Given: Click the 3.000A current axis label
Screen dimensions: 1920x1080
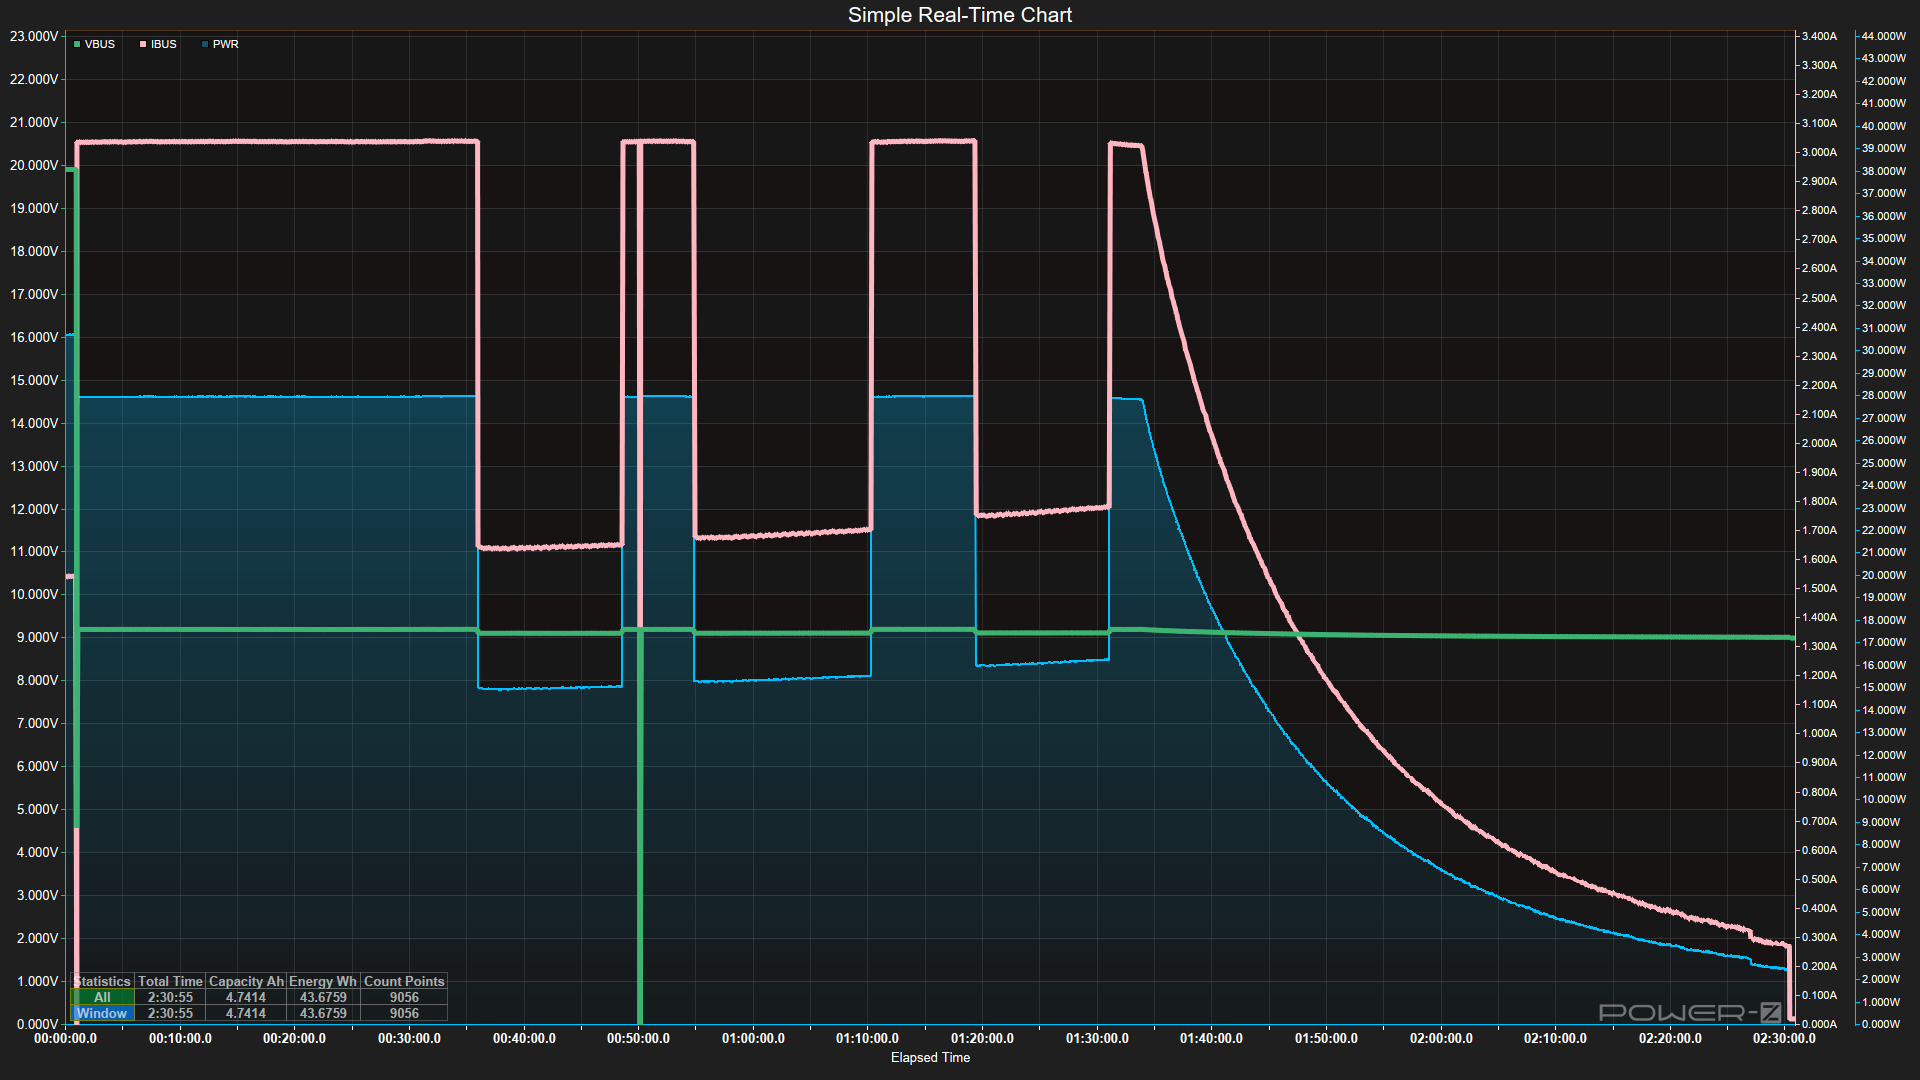Looking at the screenshot, I should (1819, 152).
